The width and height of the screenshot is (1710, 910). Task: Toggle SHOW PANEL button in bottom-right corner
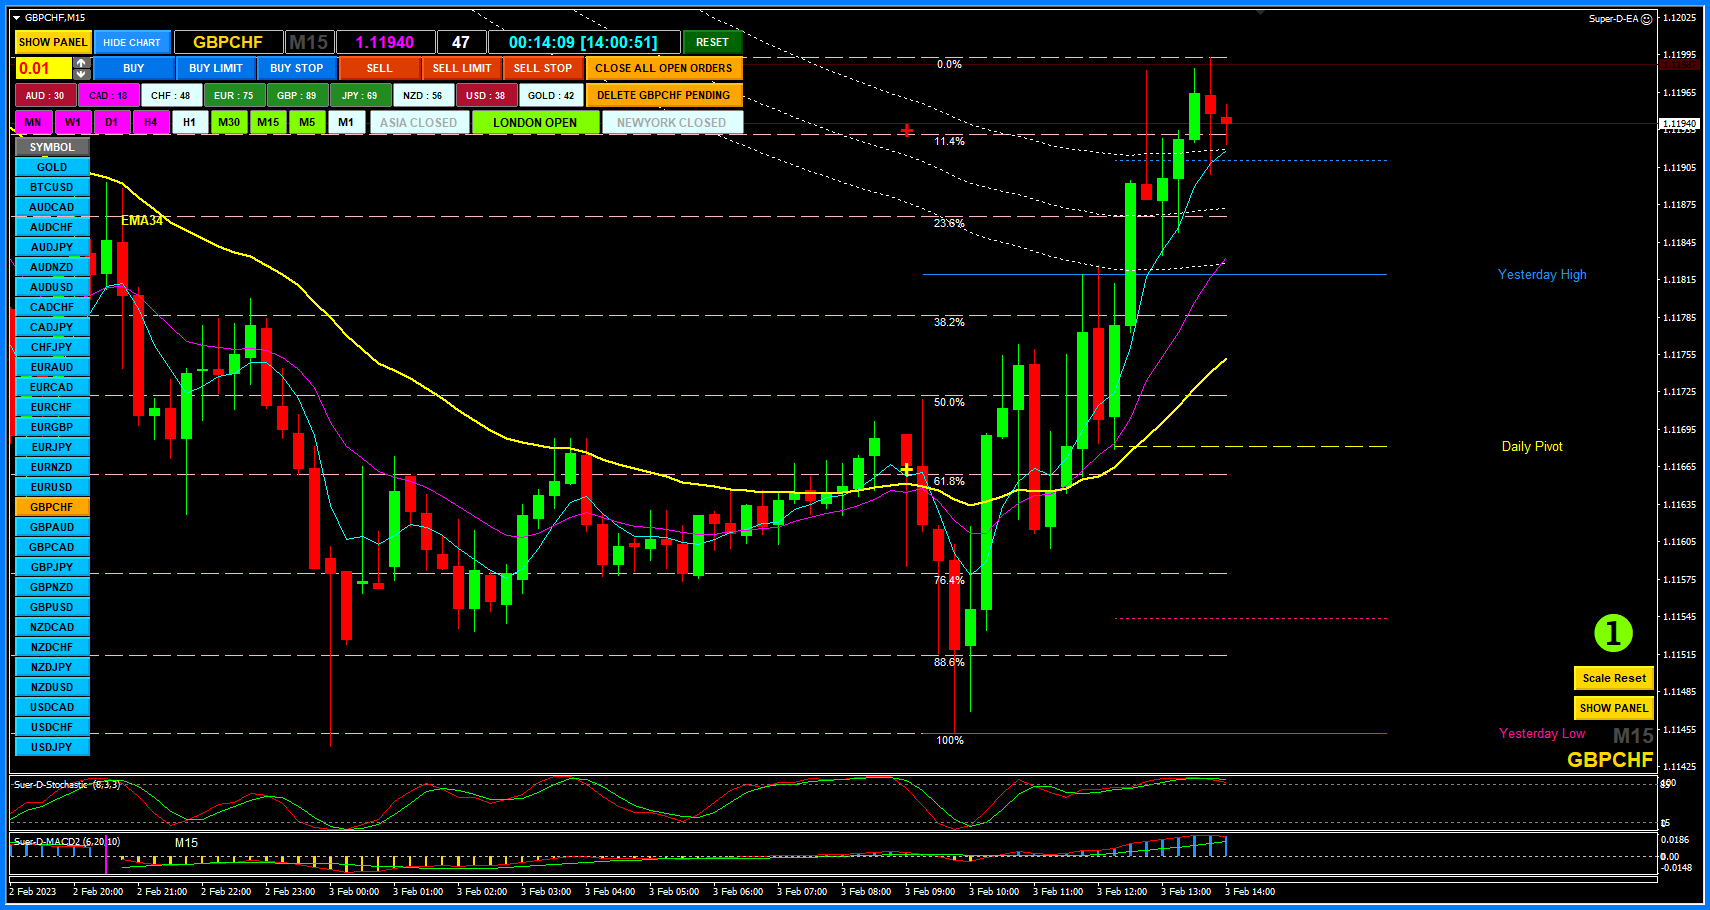tap(1613, 708)
